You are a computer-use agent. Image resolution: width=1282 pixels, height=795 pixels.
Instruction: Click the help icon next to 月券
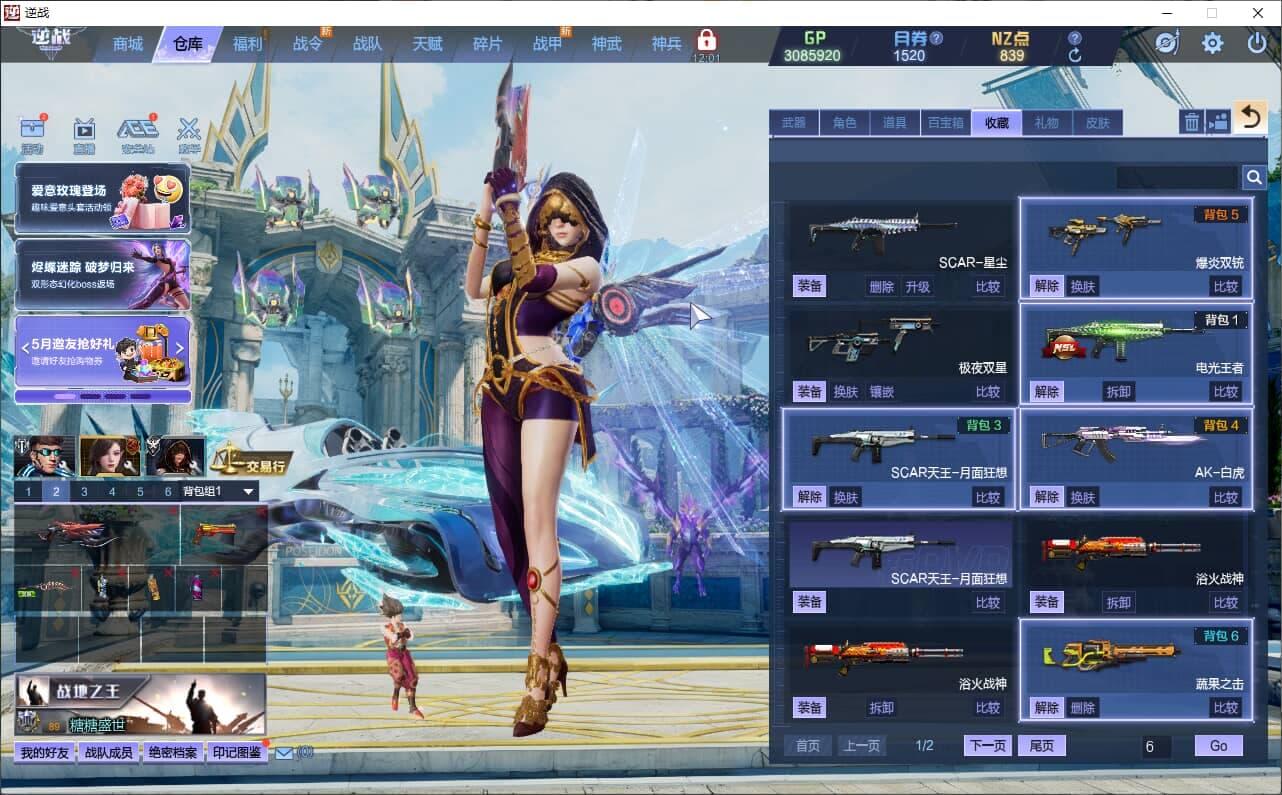[936, 39]
